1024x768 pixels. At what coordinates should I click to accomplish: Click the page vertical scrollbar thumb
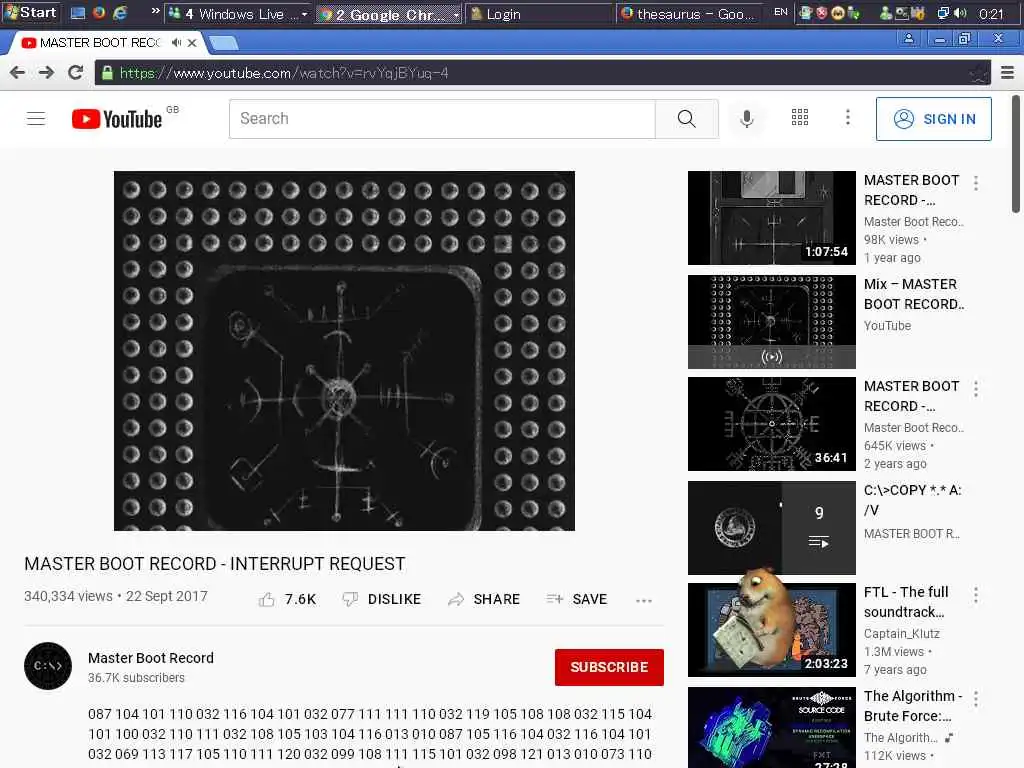click(1016, 154)
